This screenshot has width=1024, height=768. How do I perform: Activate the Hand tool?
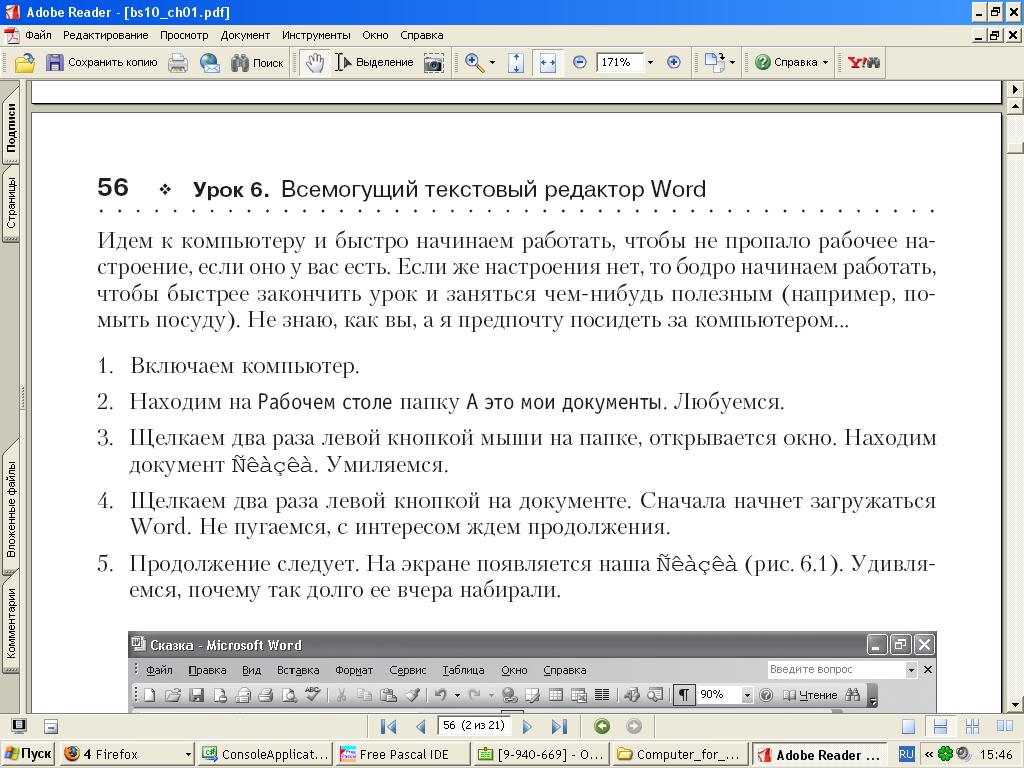315,63
